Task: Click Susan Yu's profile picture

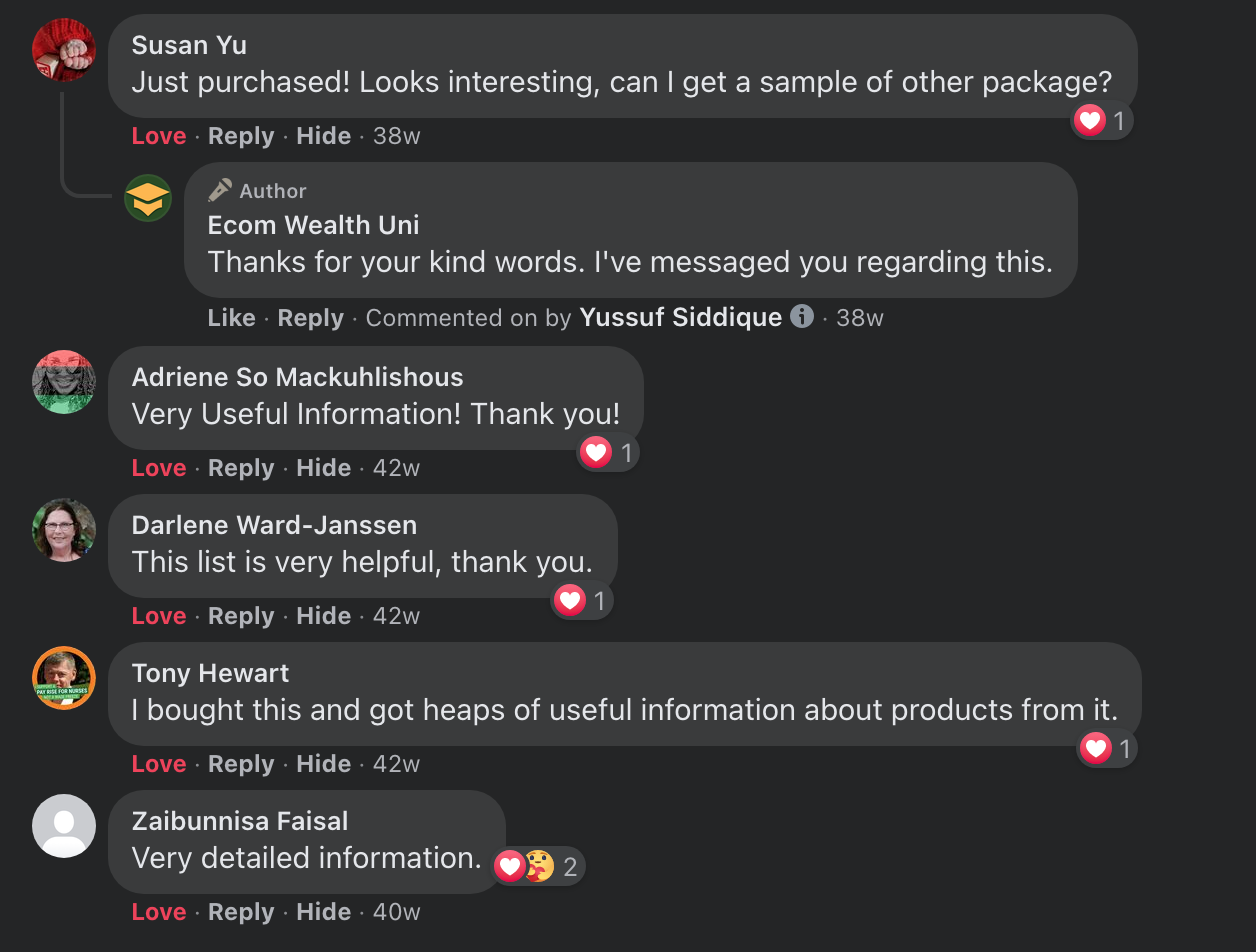Action: pos(64,50)
